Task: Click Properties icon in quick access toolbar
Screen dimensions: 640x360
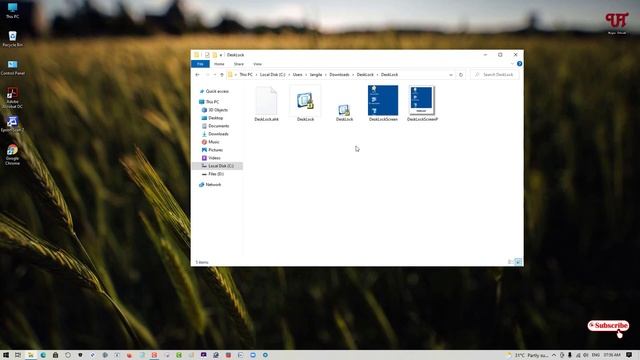Action: click(207, 55)
